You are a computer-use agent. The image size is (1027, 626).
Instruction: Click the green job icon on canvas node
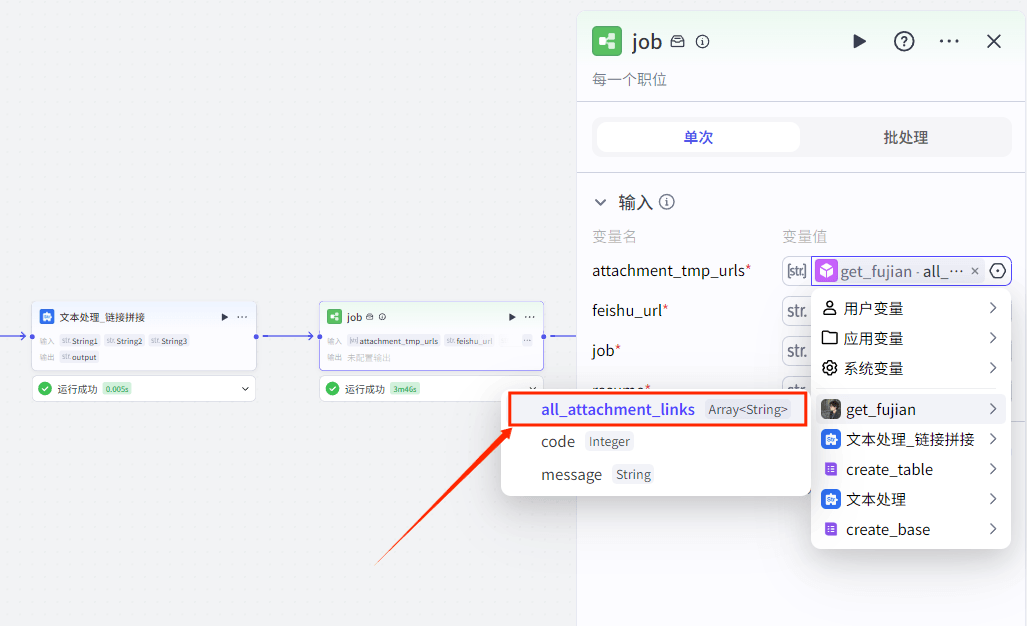(x=334, y=317)
